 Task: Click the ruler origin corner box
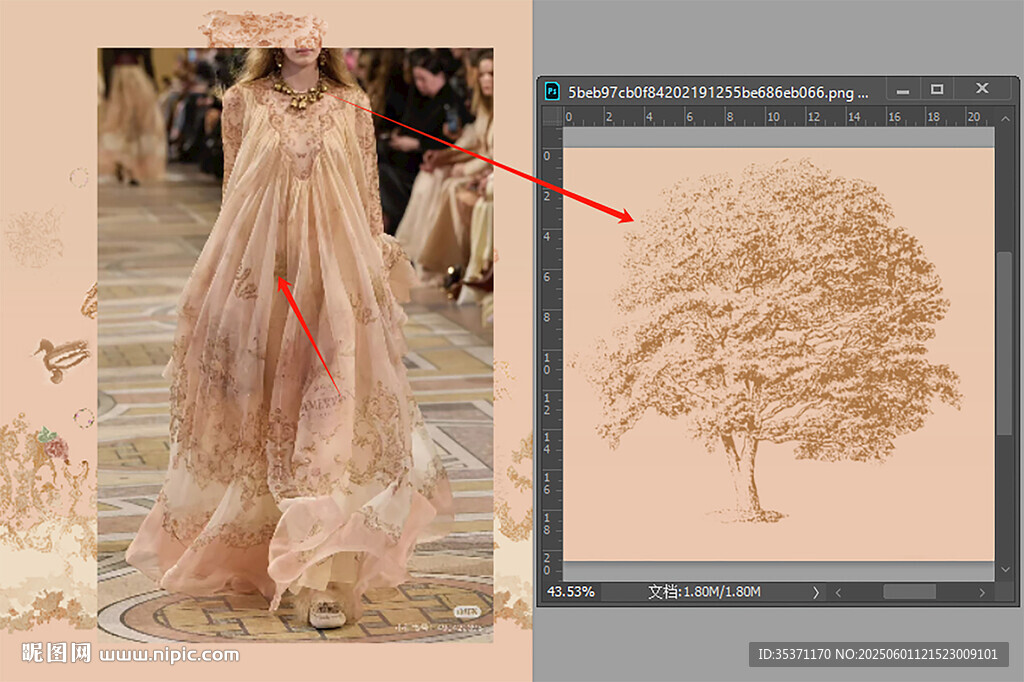tap(551, 117)
